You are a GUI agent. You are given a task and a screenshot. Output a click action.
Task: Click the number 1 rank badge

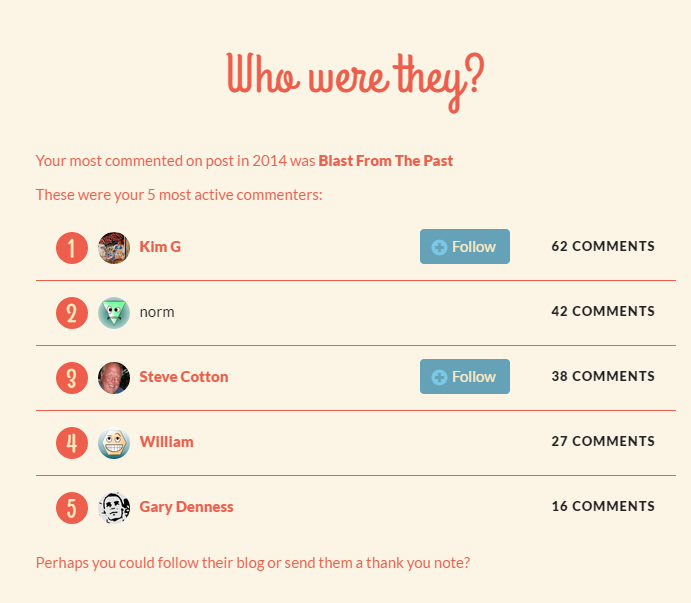point(72,247)
